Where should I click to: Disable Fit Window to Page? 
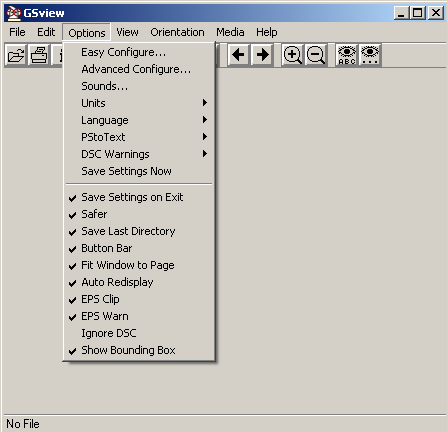(x=139, y=265)
